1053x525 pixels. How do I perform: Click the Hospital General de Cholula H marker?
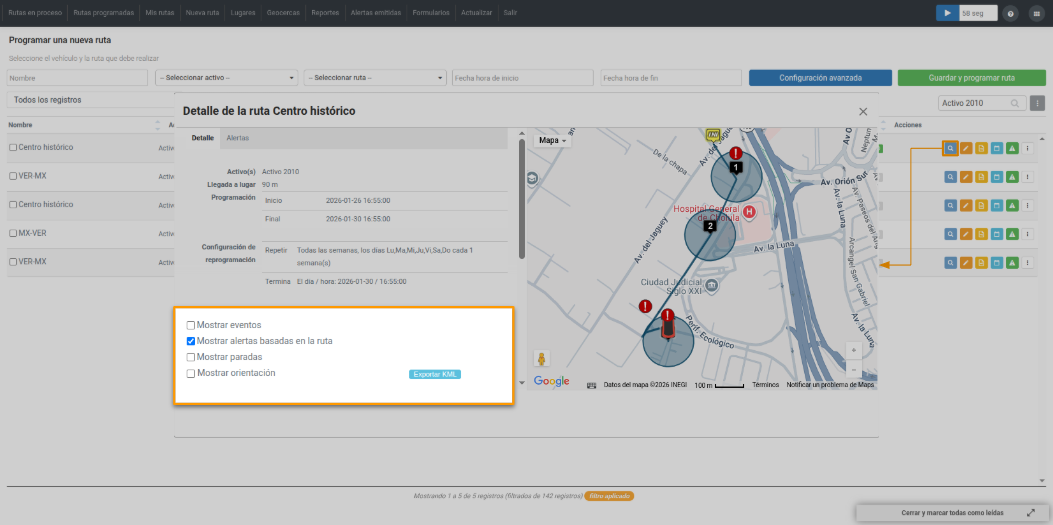[x=749, y=213]
